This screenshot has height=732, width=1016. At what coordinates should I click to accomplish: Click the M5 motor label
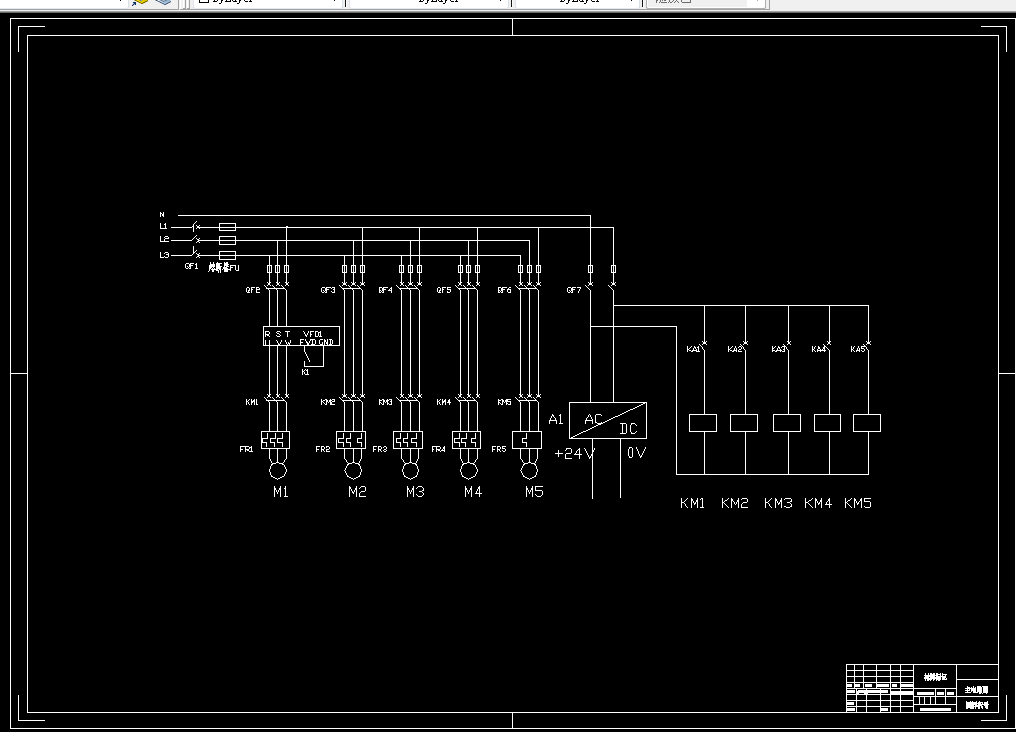(534, 492)
